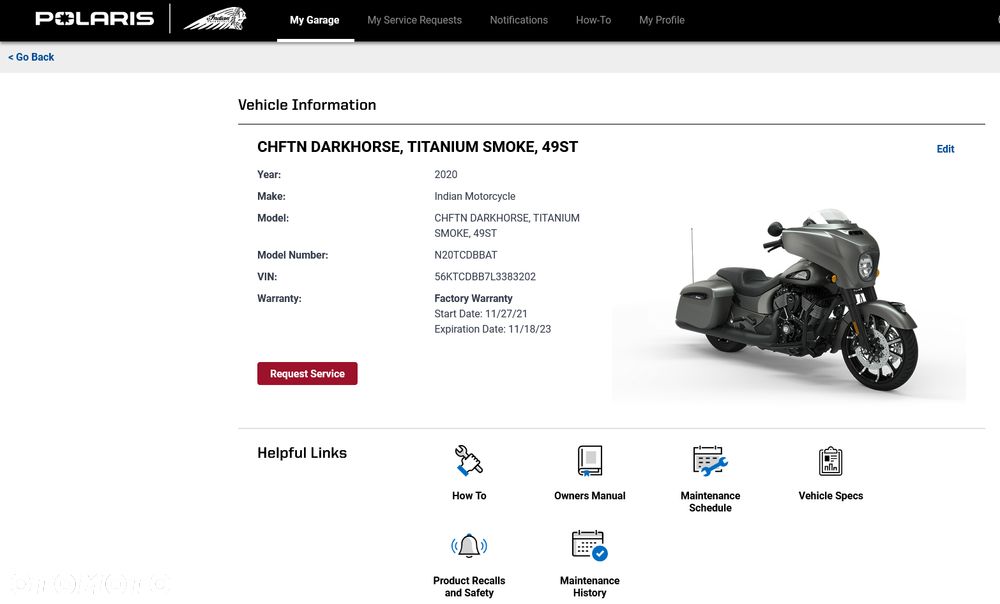Viewport: 1000px width, 604px height.
Task: Click the Indian Motorcycle make value
Action: 474,196
